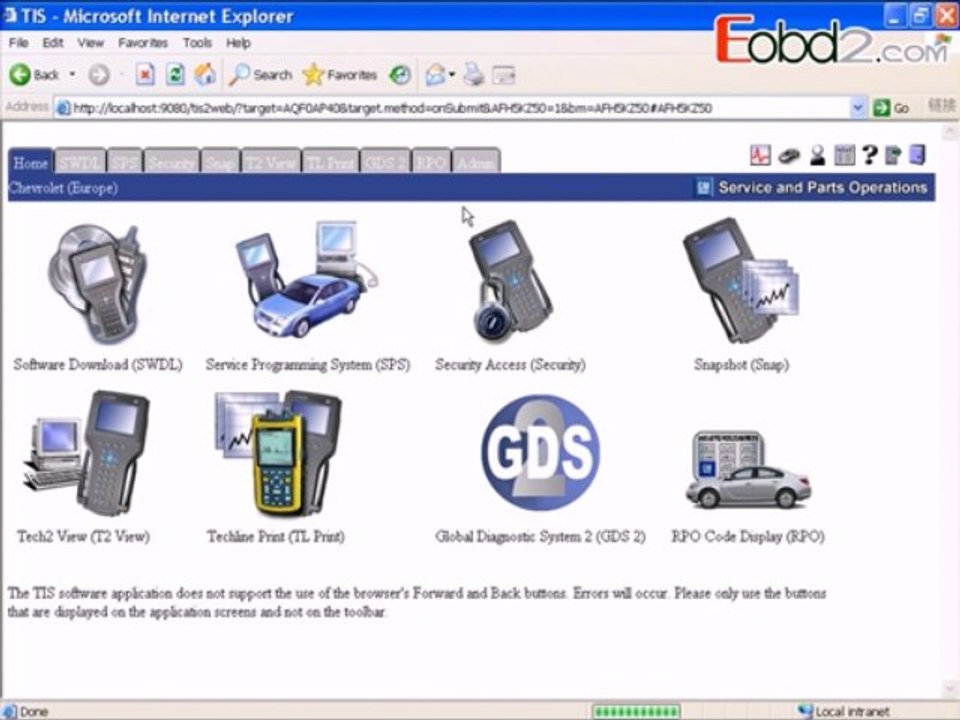Click RPO Code Display (RPO) text link

click(x=748, y=537)
